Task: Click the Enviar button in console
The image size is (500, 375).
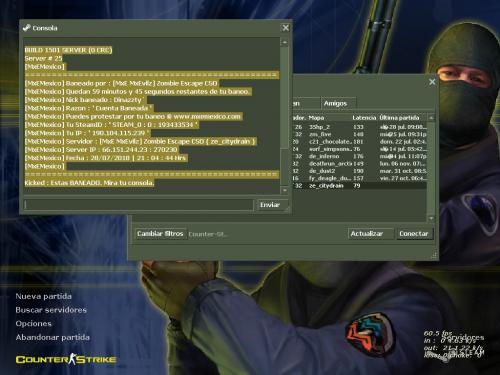Action: point(270,205)
